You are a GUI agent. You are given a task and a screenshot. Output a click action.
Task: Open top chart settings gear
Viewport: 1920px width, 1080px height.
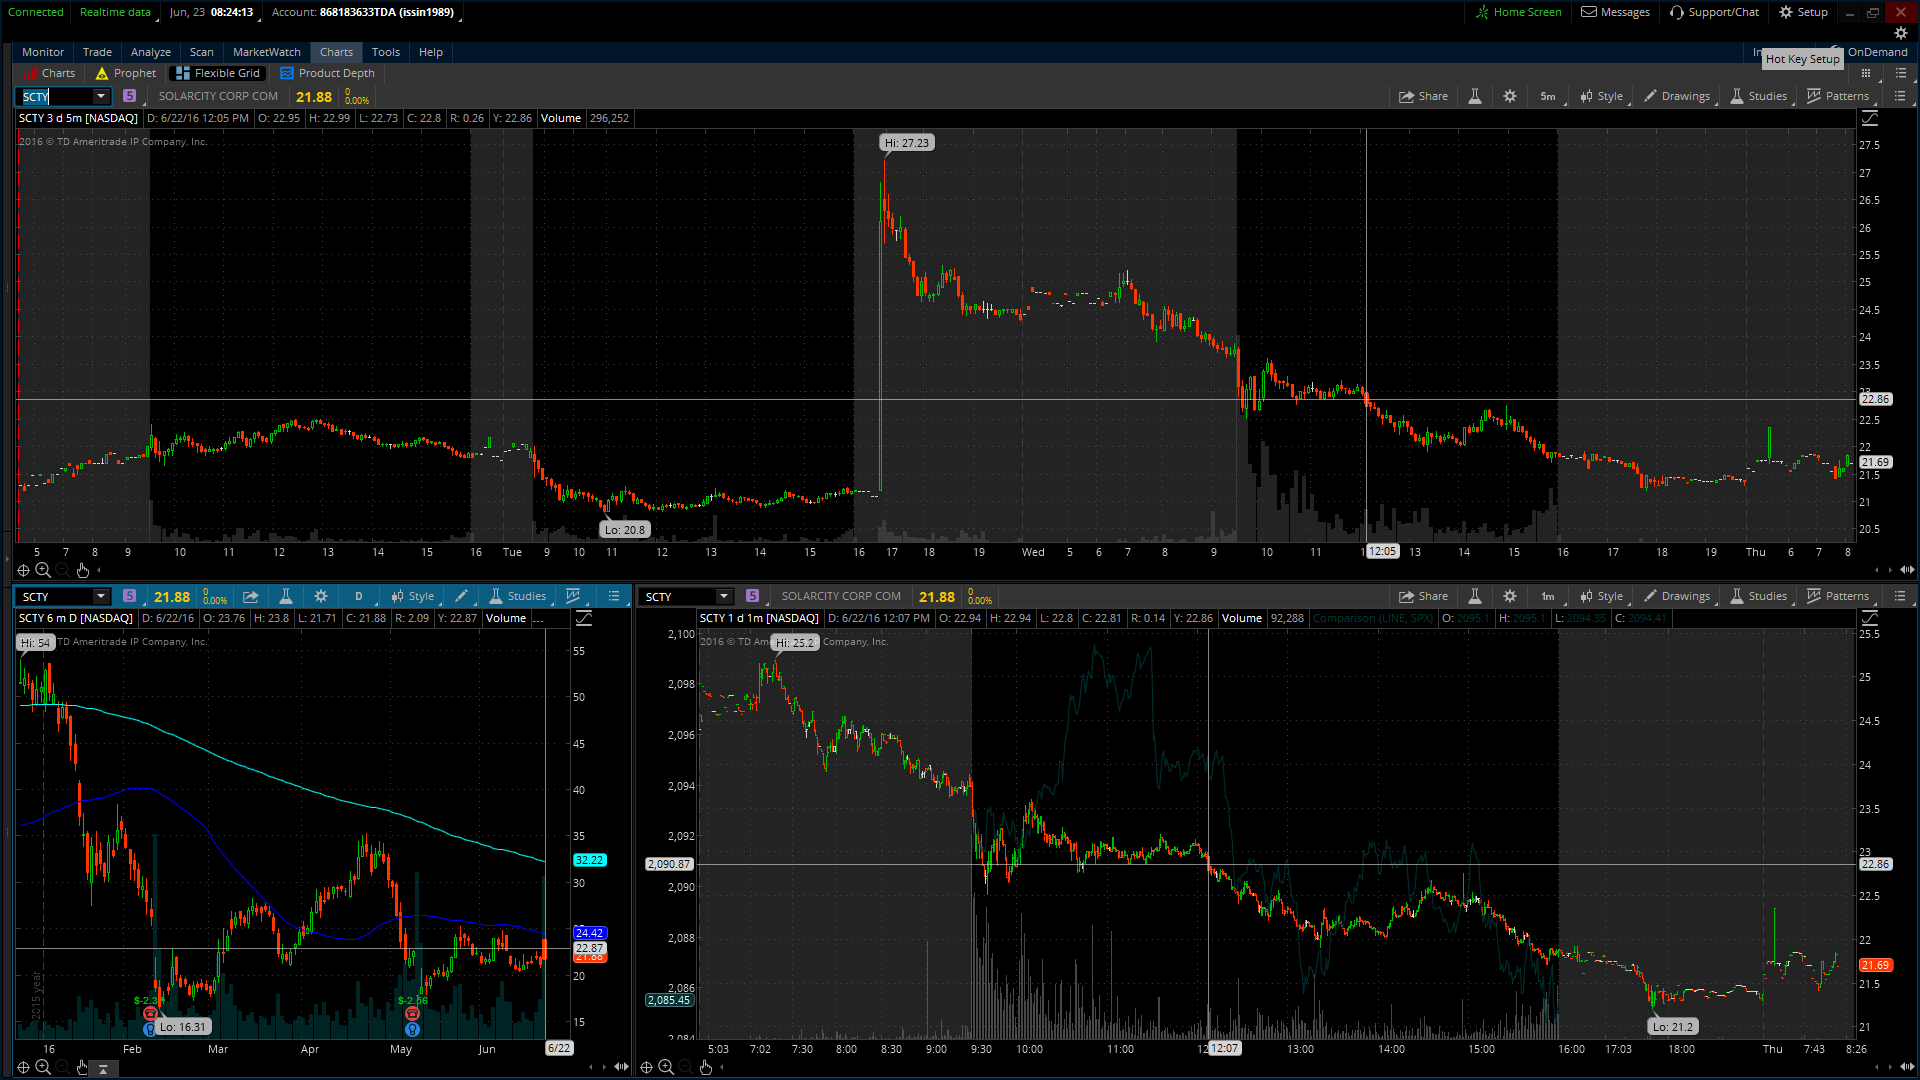[x=1510, y=96]
